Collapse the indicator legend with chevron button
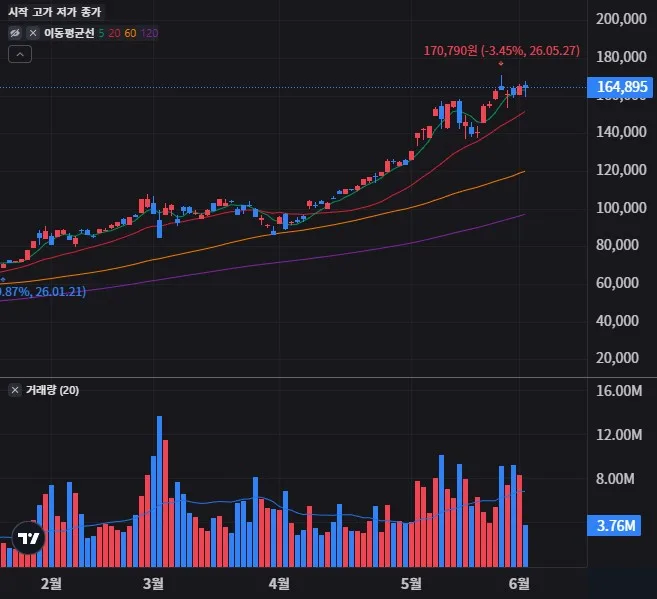Viewport: 657px width, 599px height. pyautogui.click(x=20, y=54)
